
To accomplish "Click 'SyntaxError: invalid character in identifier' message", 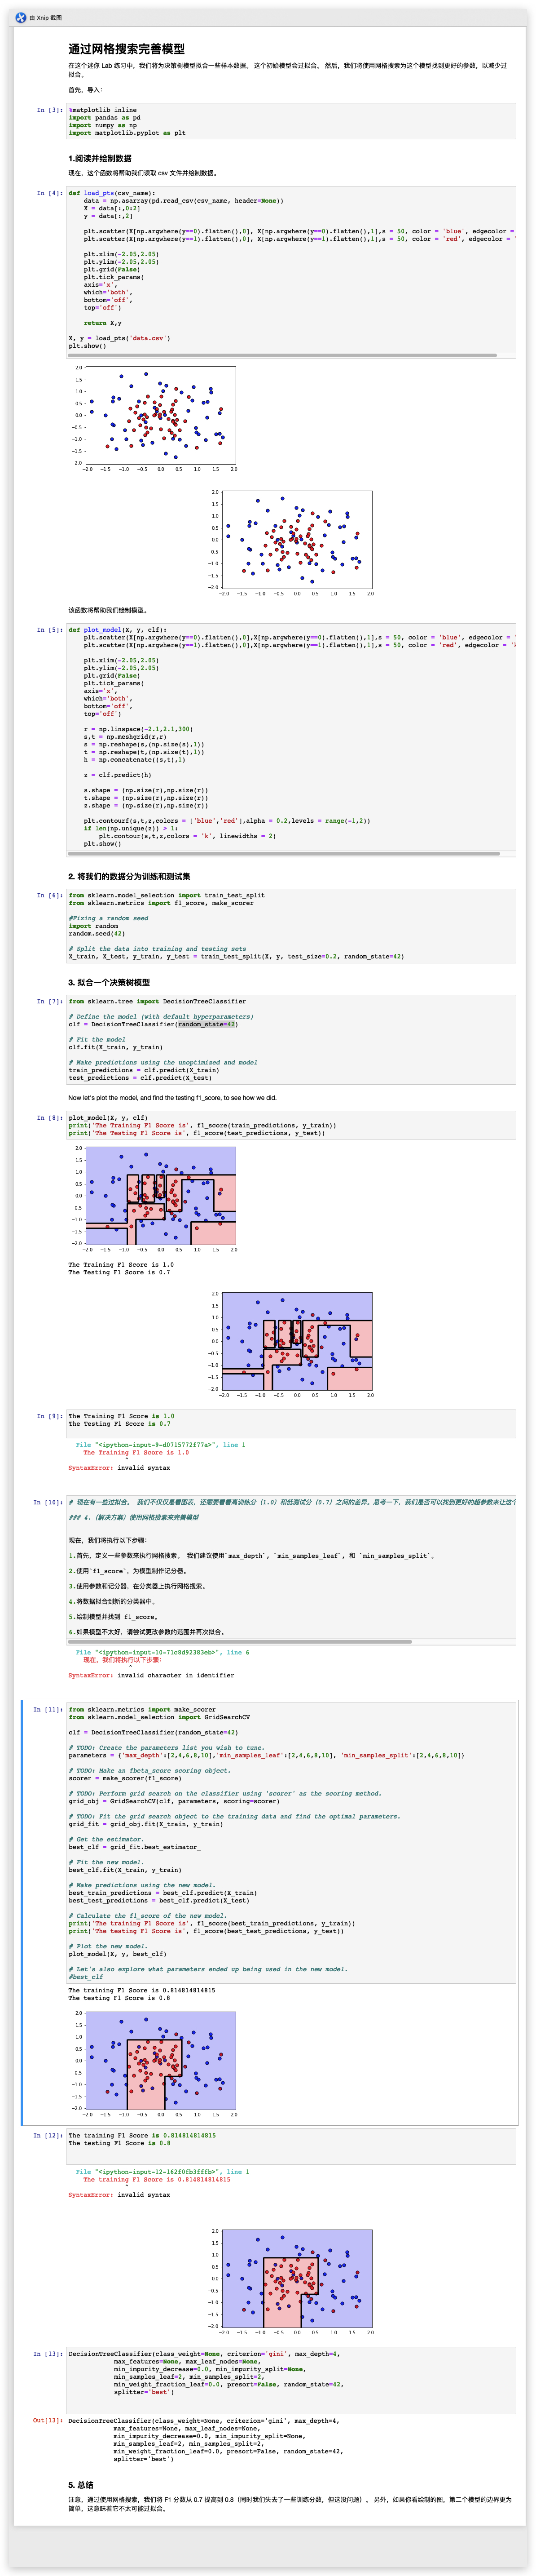I will pos(150,1674).
